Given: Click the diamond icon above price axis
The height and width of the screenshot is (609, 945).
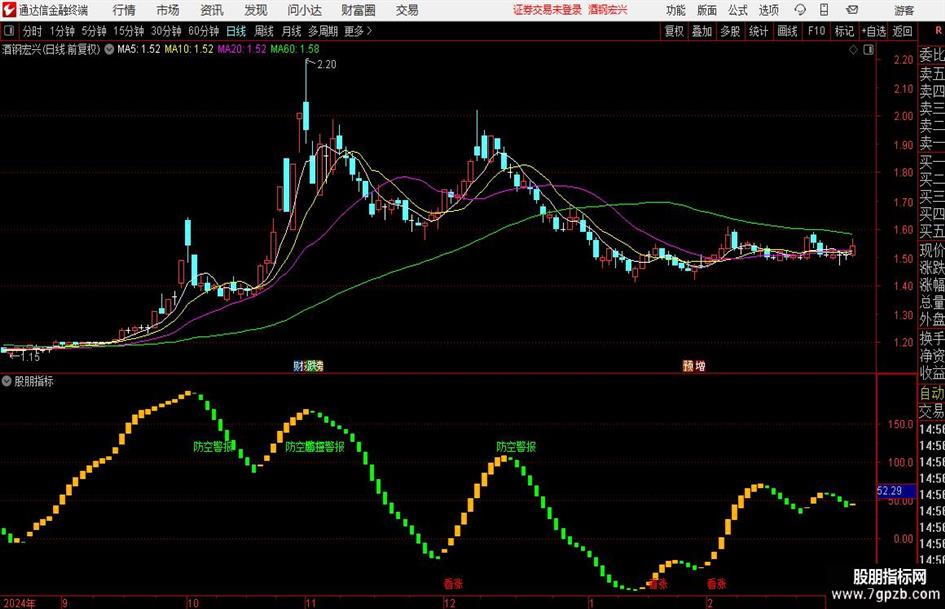Looking at the screenshot, I should [x=853, y=50].
